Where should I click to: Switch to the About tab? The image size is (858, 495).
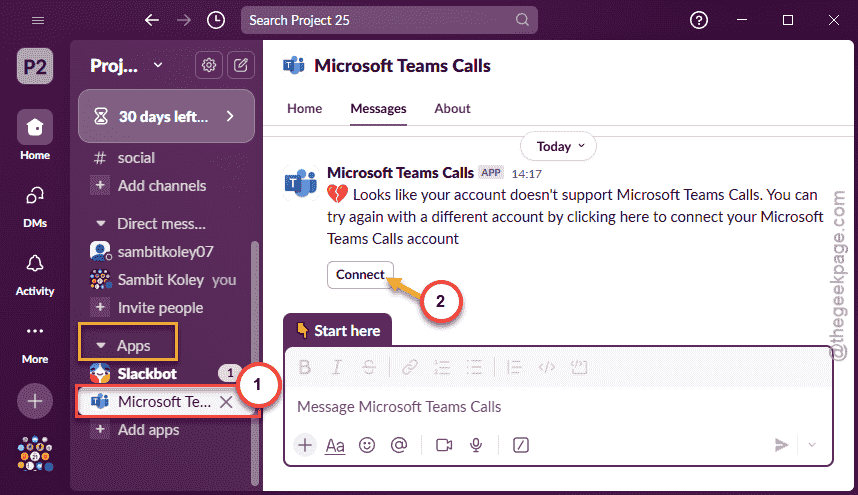click(x=453, y=108)
